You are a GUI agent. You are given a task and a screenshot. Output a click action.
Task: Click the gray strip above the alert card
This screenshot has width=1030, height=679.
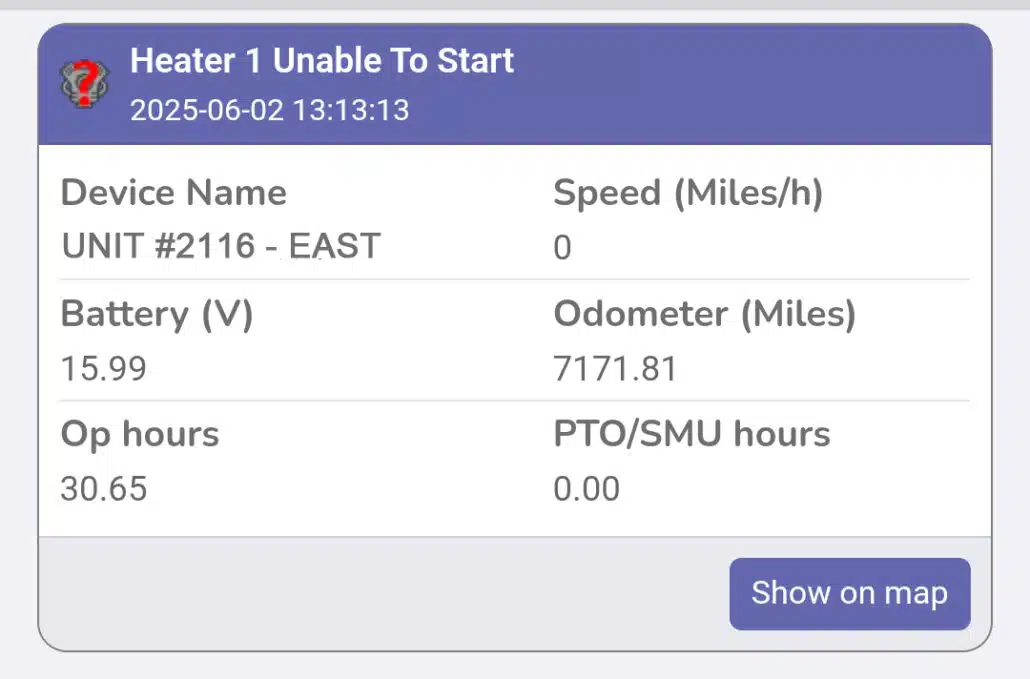coord(515,5)
